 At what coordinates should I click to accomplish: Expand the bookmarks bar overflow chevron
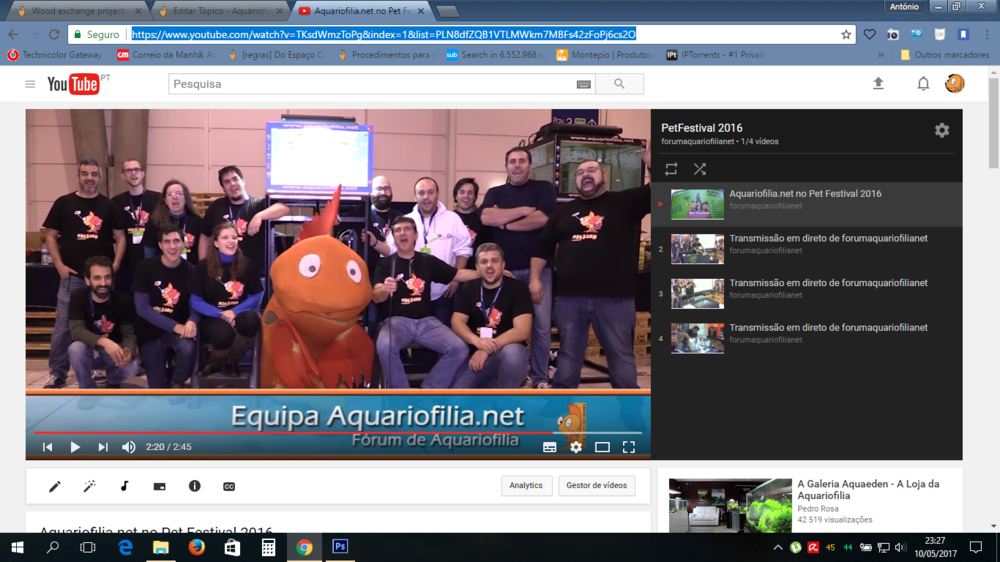[881, 55]
